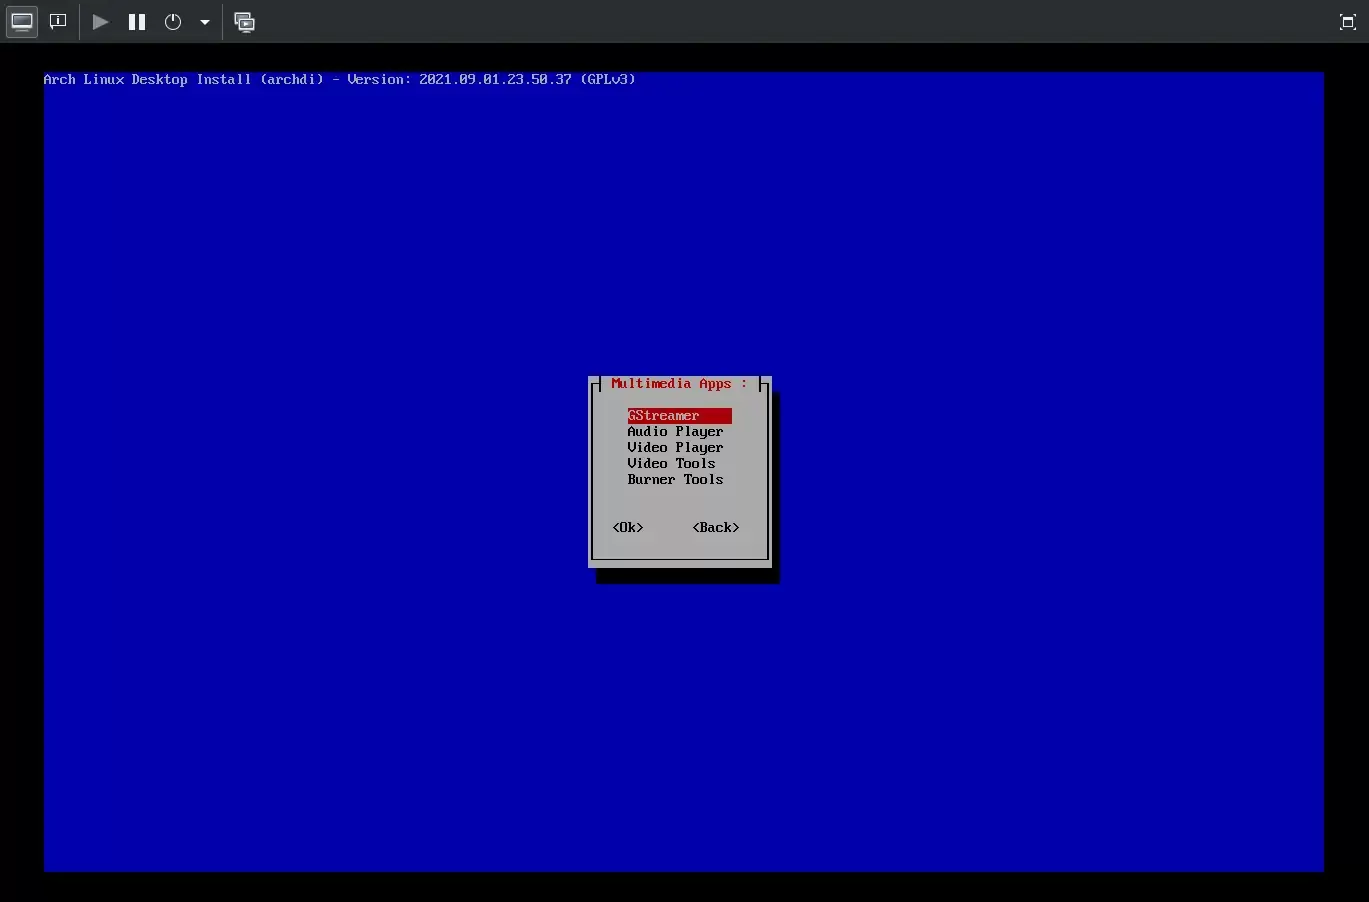This screenshot has height=902, width=1369.
Task: Pause the virtual machine
Action: coord(137,22)
